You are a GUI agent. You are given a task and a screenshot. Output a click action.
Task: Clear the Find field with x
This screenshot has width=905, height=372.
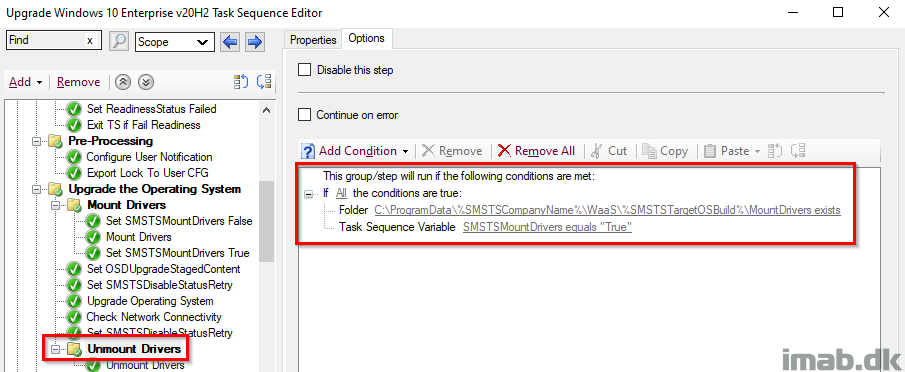pos(89,40)
